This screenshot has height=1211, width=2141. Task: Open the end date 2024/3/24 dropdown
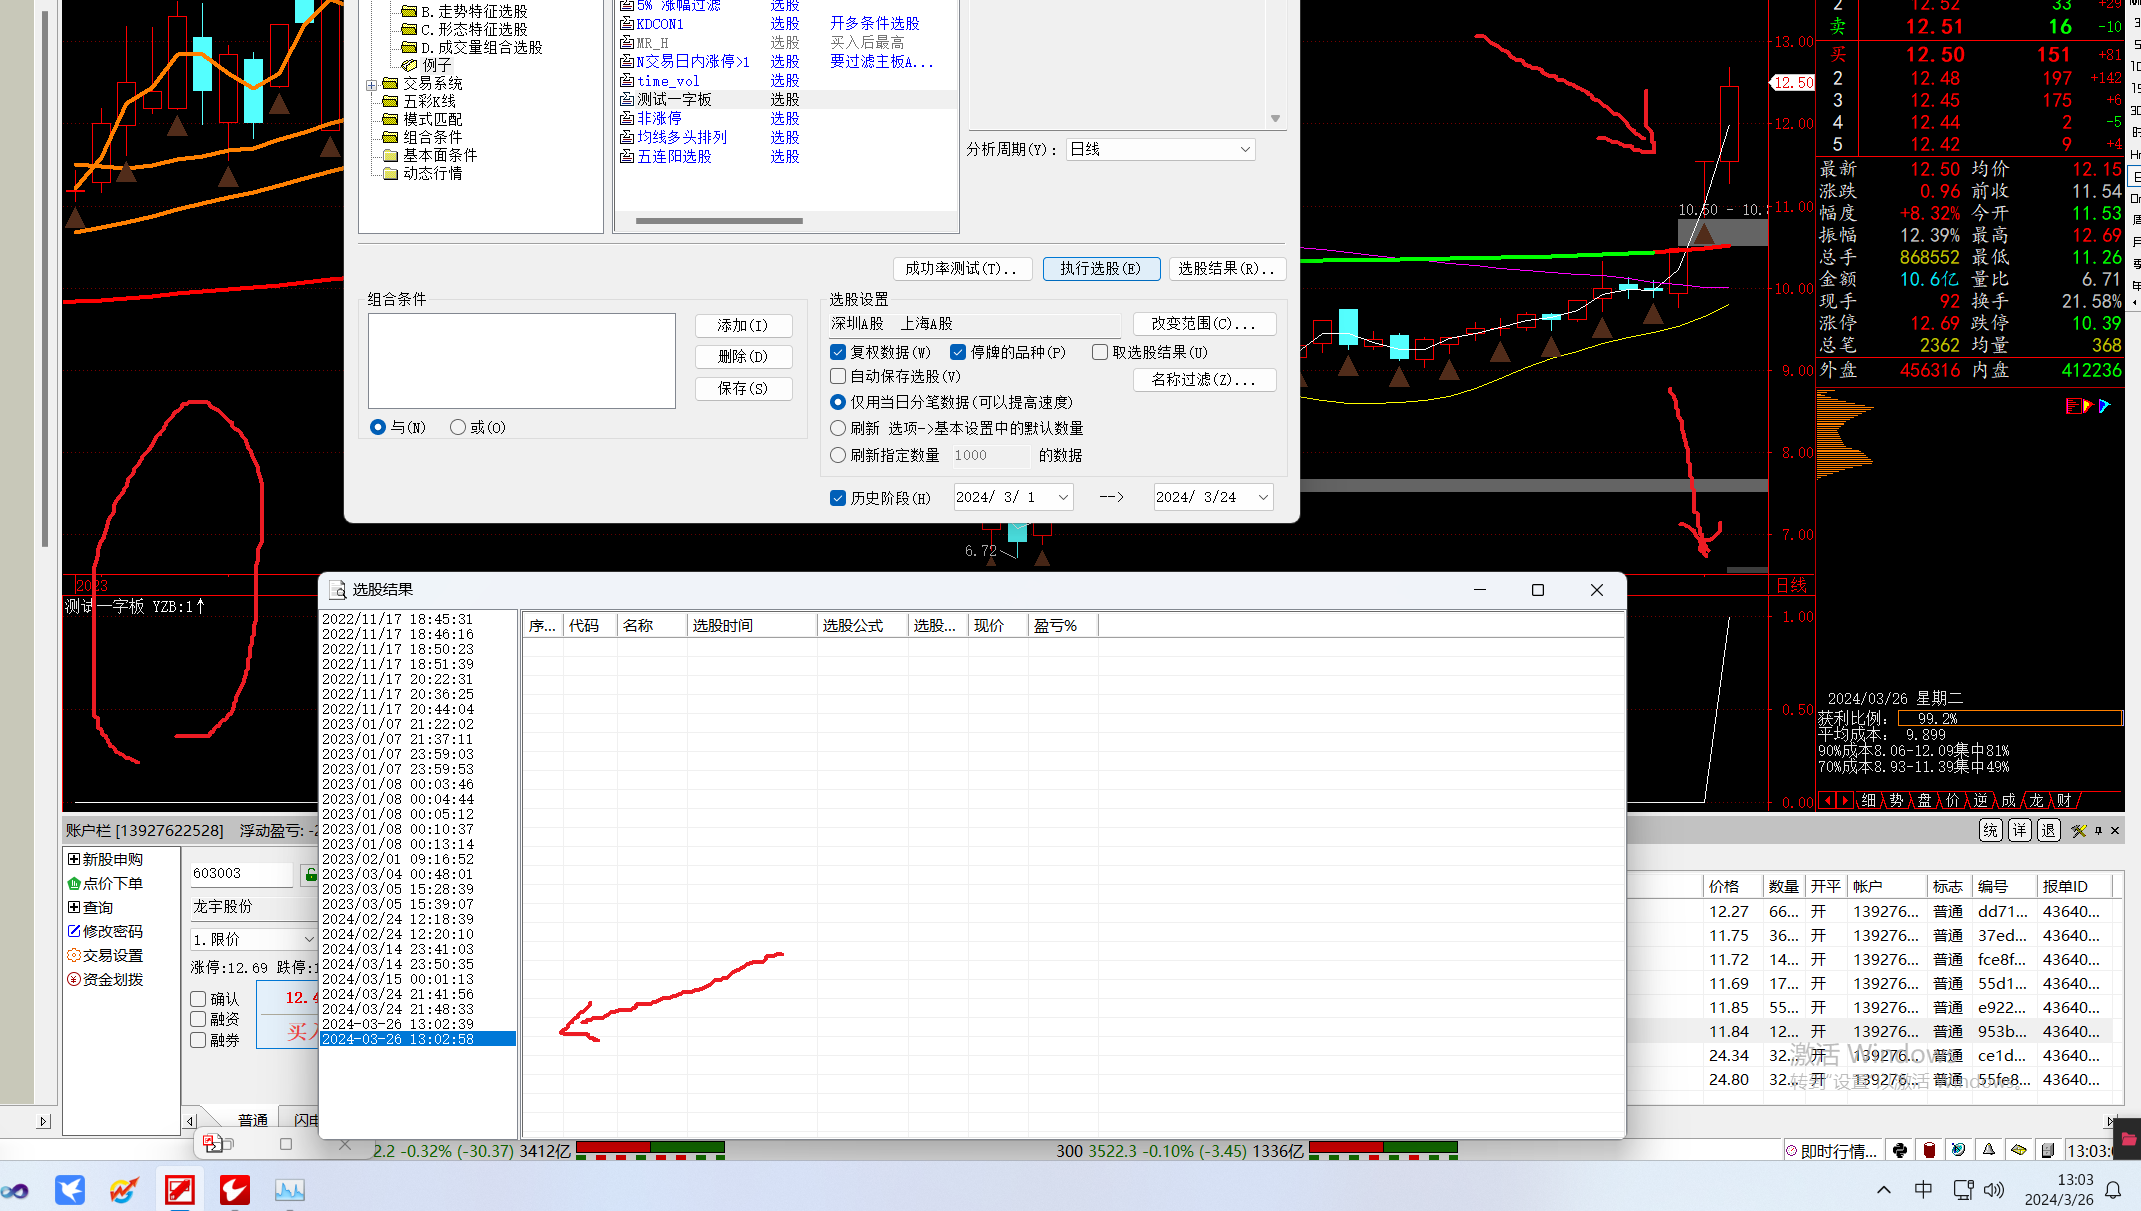pos(1263,497)
